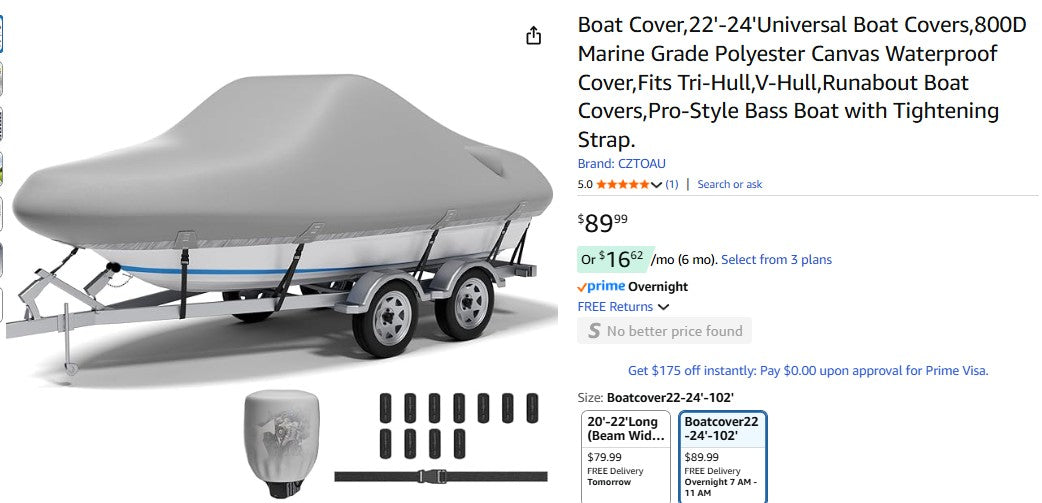Click the S icon beside 'No better price found'
The image size is (1042, 503).
click(594, 331)
